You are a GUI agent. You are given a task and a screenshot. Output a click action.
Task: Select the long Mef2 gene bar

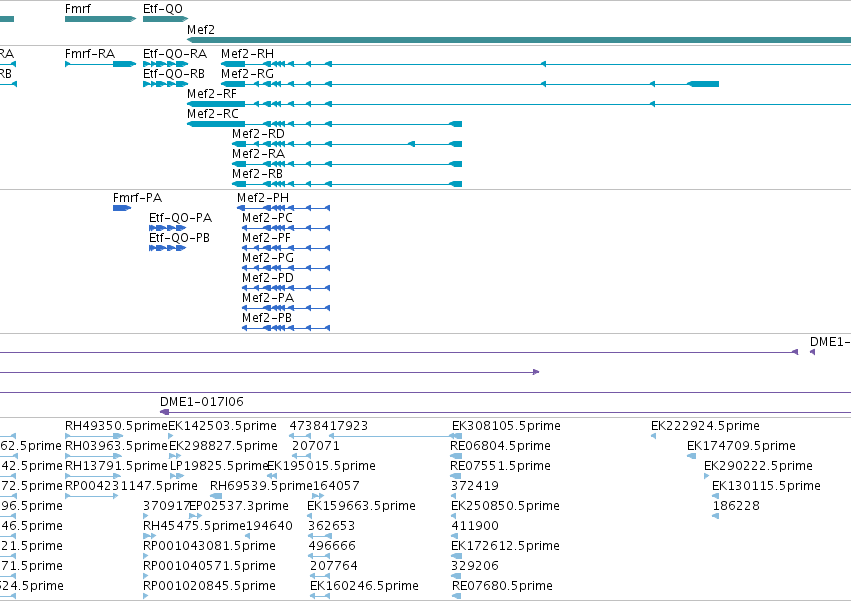point(519,40)
